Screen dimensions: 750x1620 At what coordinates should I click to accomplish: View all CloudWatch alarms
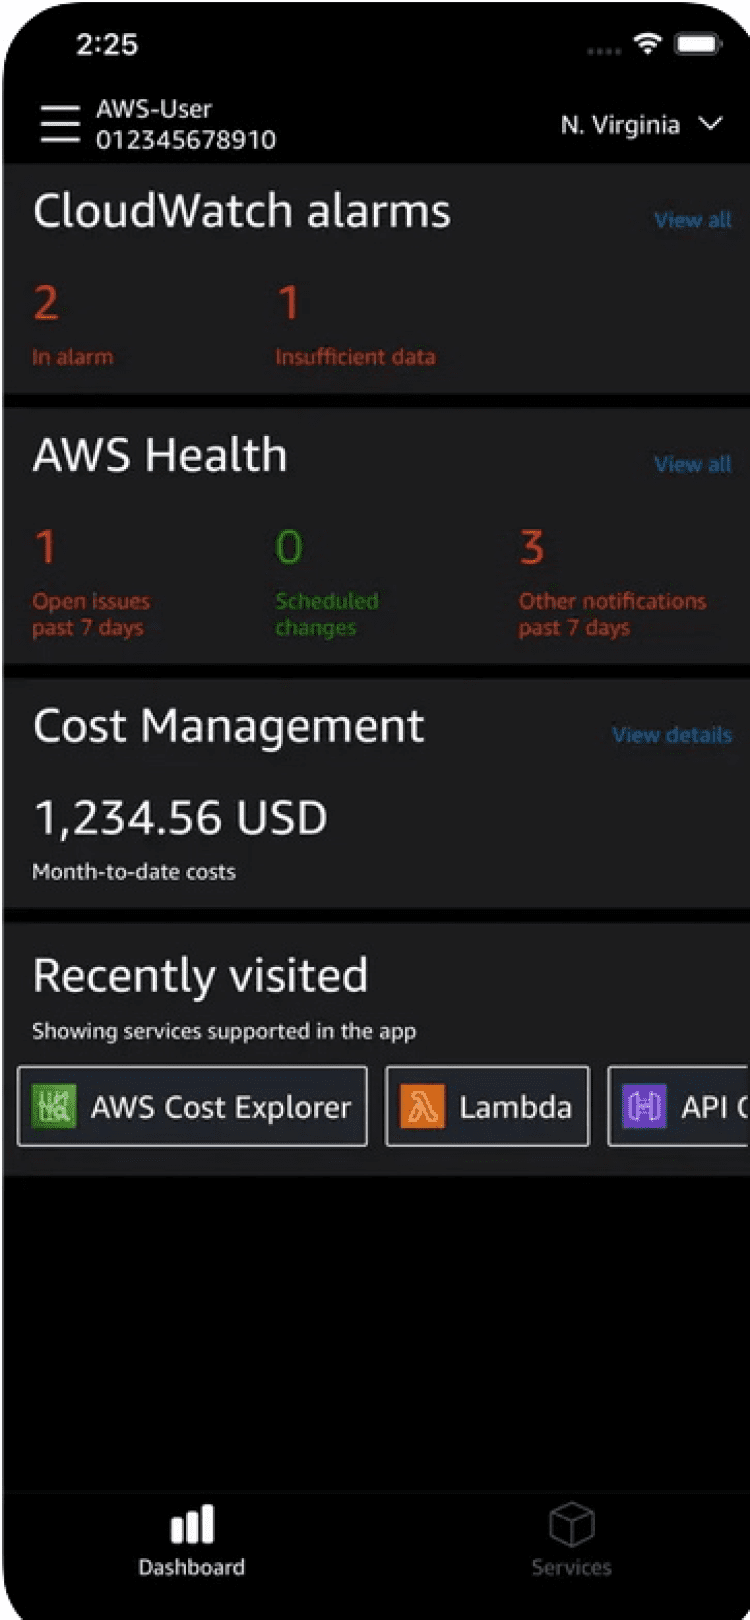coord(692,220)
